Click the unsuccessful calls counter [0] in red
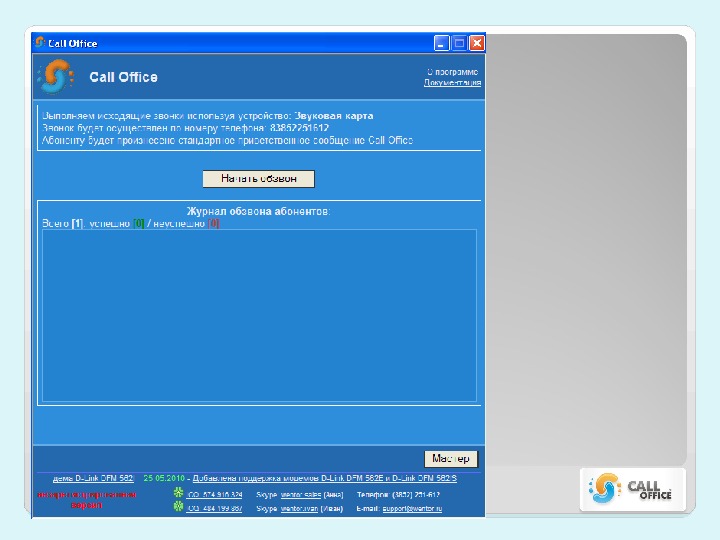720x540 pixels. (x=214, y=224)
